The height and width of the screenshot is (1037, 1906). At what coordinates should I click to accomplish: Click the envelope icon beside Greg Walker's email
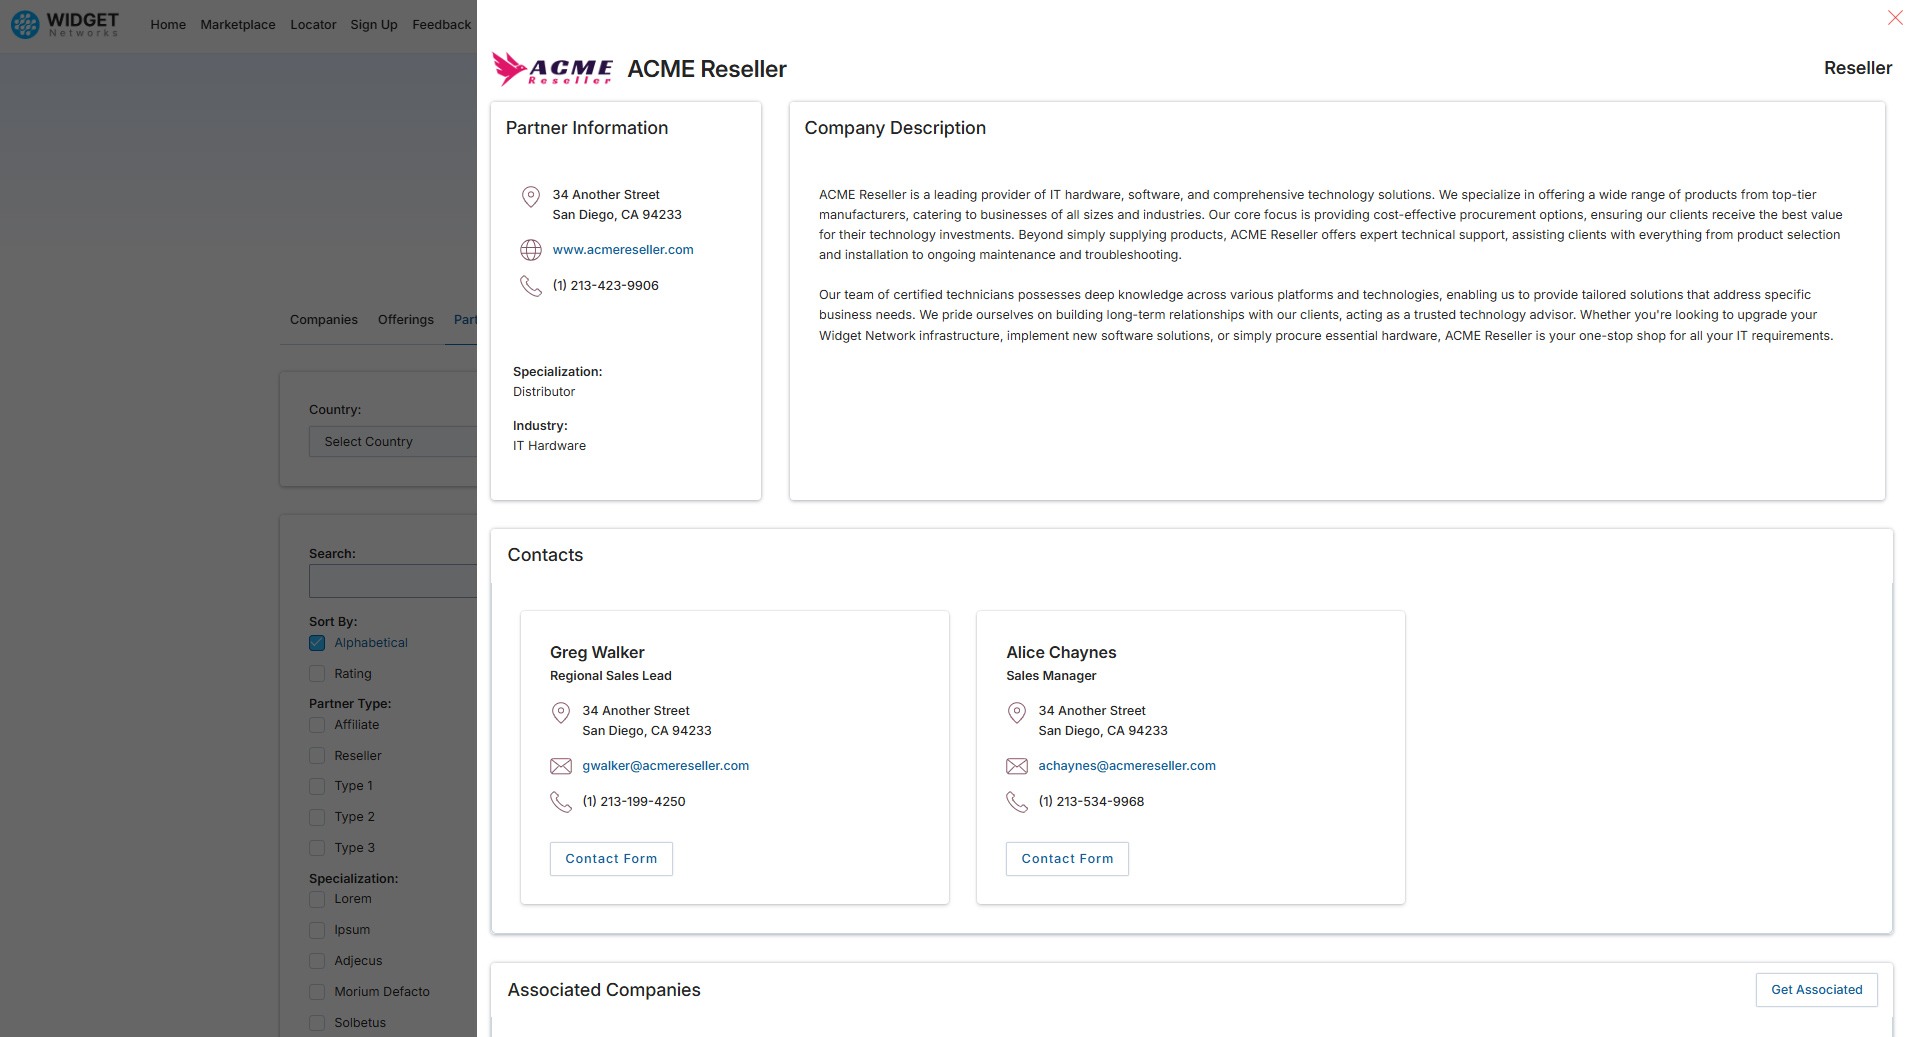(x=561, y=766)
